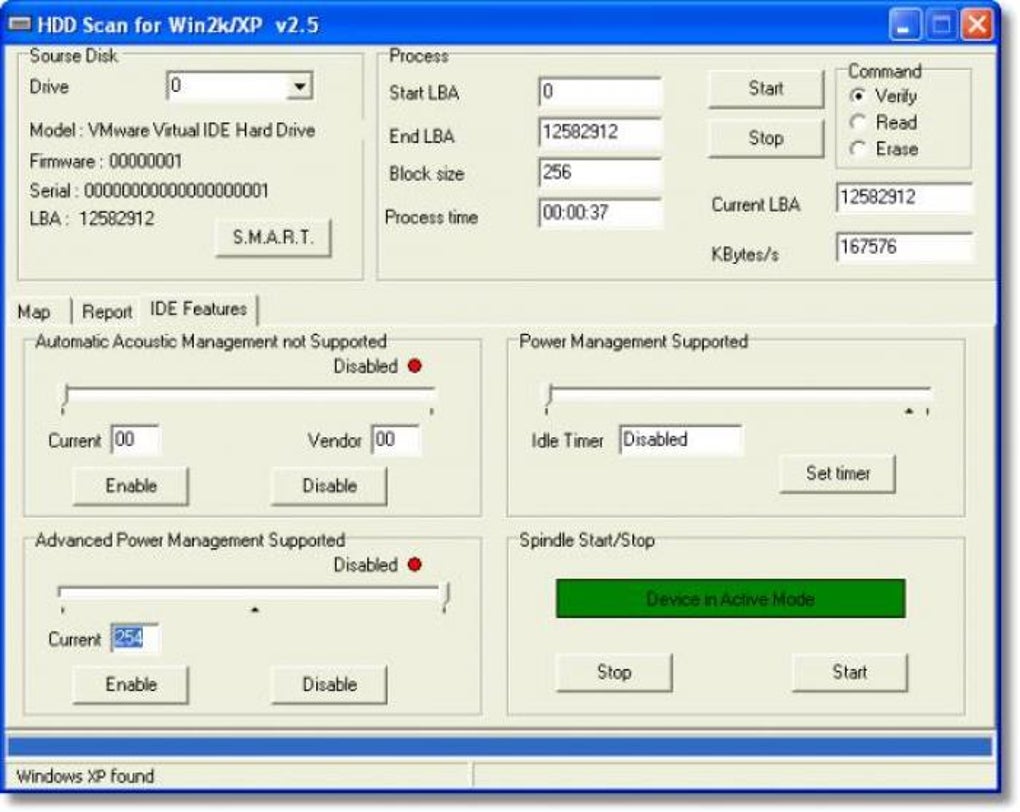Click the 'Firmware : 00000001' text
The image size is (1020, 812).
[106, 161]
